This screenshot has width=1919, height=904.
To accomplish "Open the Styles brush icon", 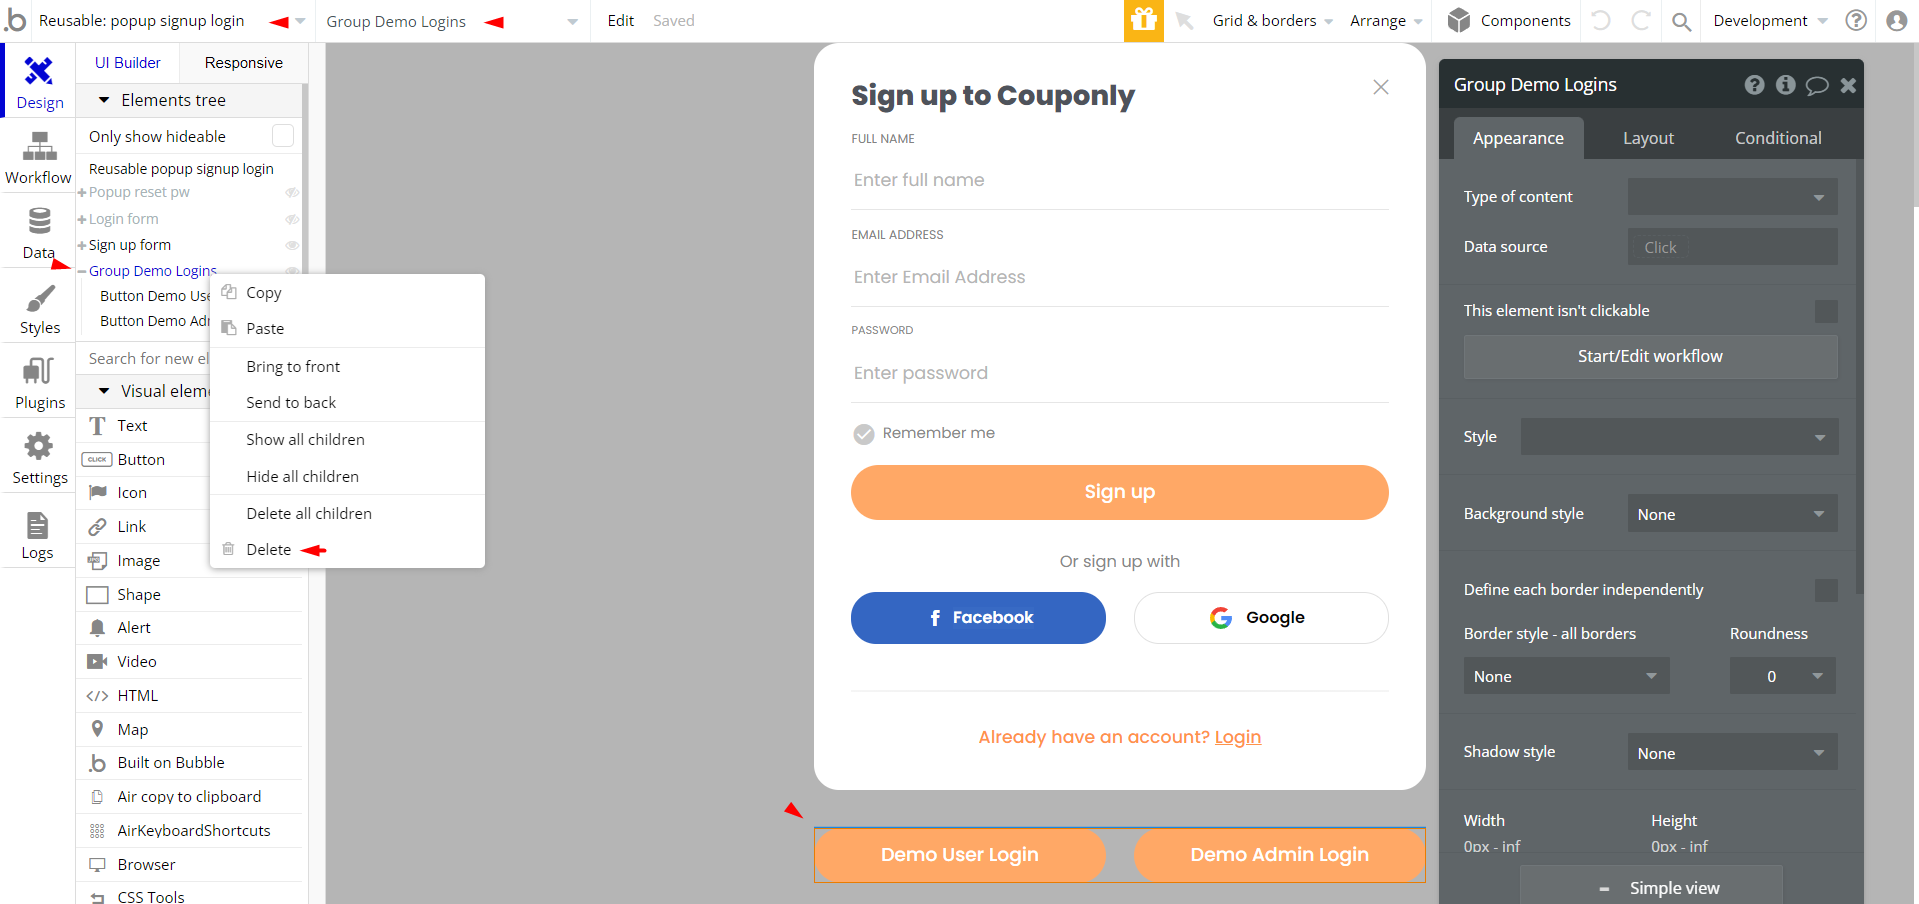I will coord(40,298).
